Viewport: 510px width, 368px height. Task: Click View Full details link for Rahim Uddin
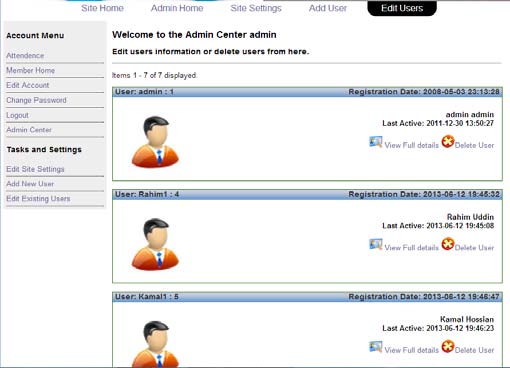(412, 248)
